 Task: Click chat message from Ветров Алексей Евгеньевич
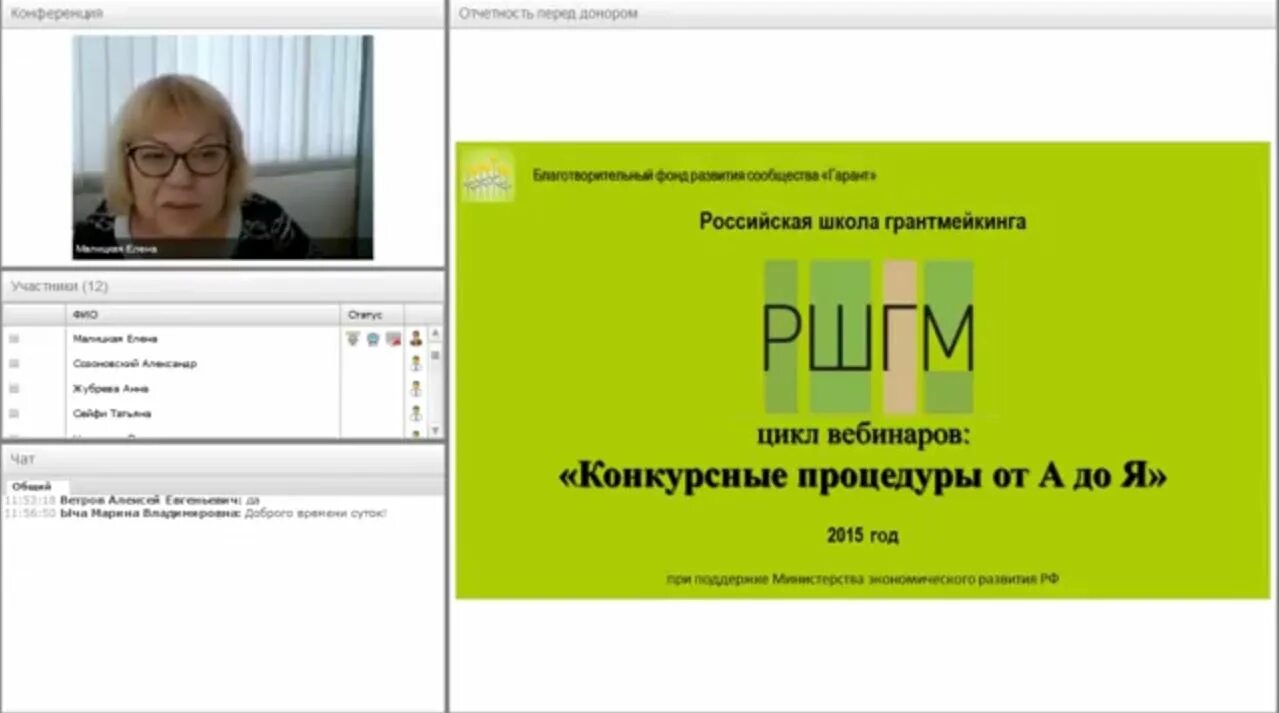[x=132, y=500]
